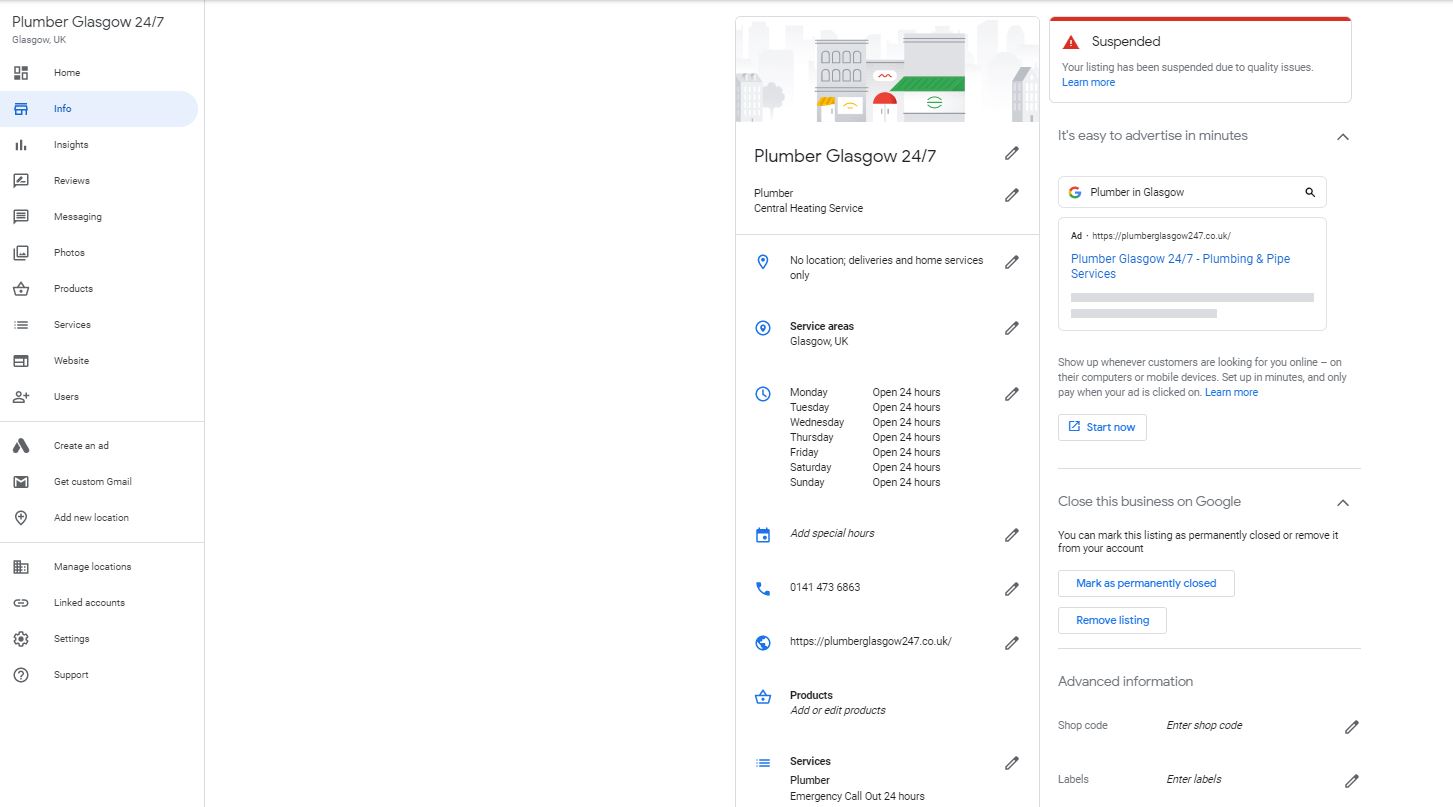Edit the Shop code pencil icon
This screenshot has height=807, width=1453.
point(1352,727)
